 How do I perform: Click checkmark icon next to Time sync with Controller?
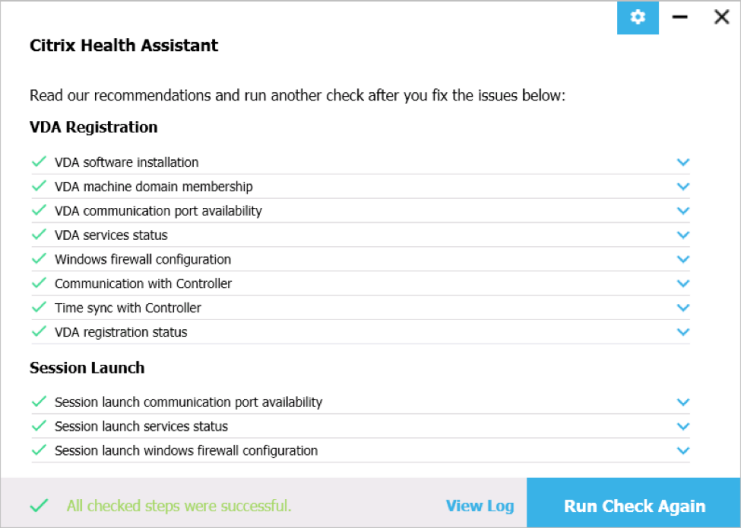[39, 307]
